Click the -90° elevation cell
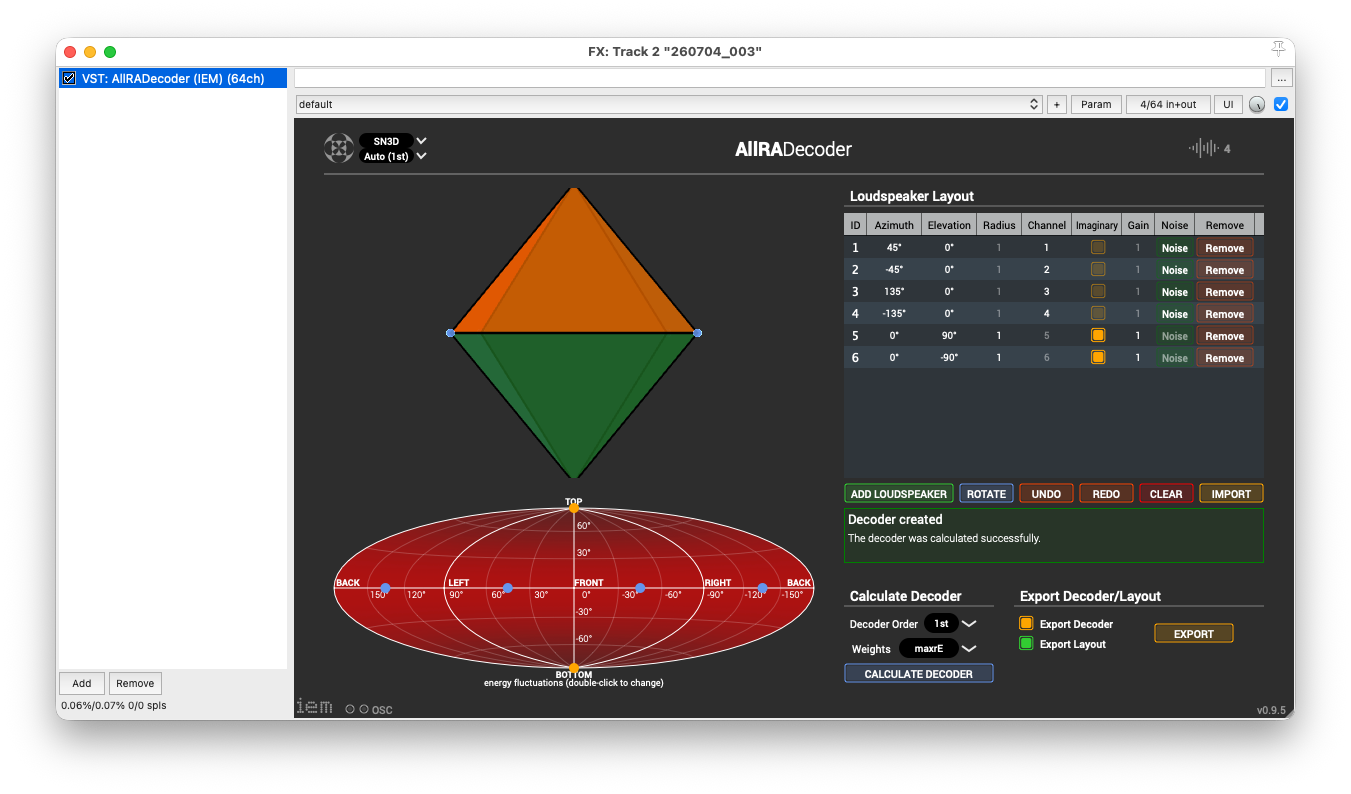1351x794 pixels. [949, 358]
